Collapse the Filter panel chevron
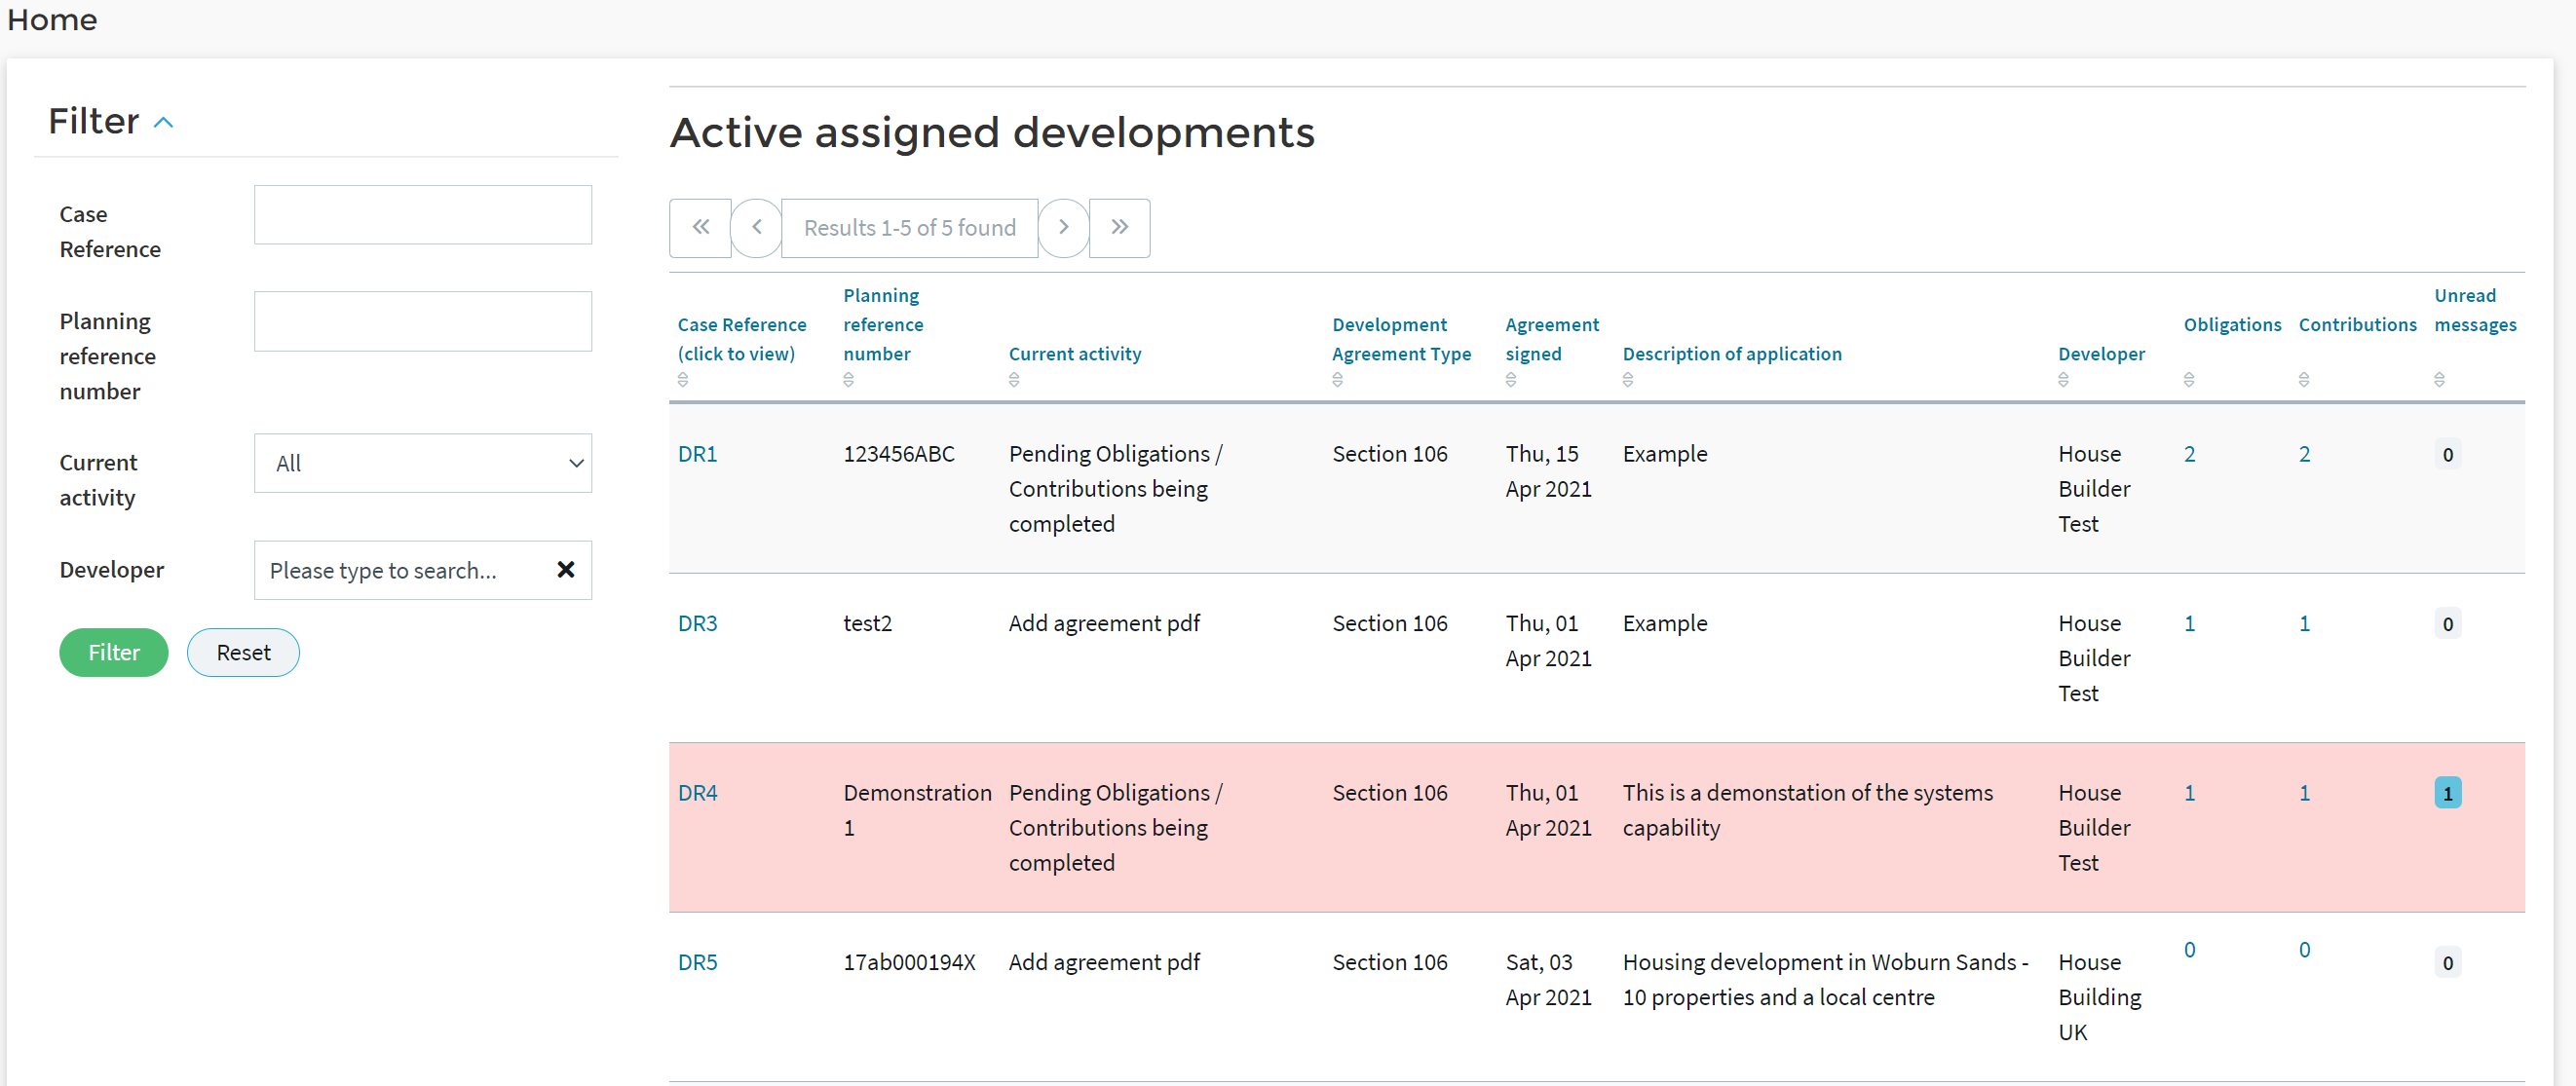The width and height of the screenshot is (2576, 1086). coord(164,123)
